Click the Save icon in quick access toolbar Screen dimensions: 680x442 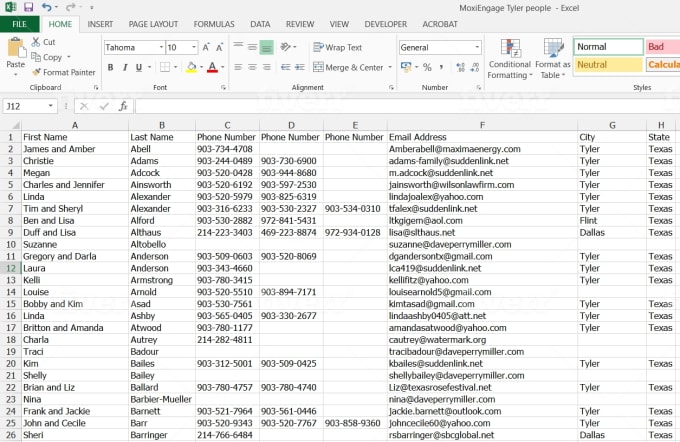coord(27,7)
